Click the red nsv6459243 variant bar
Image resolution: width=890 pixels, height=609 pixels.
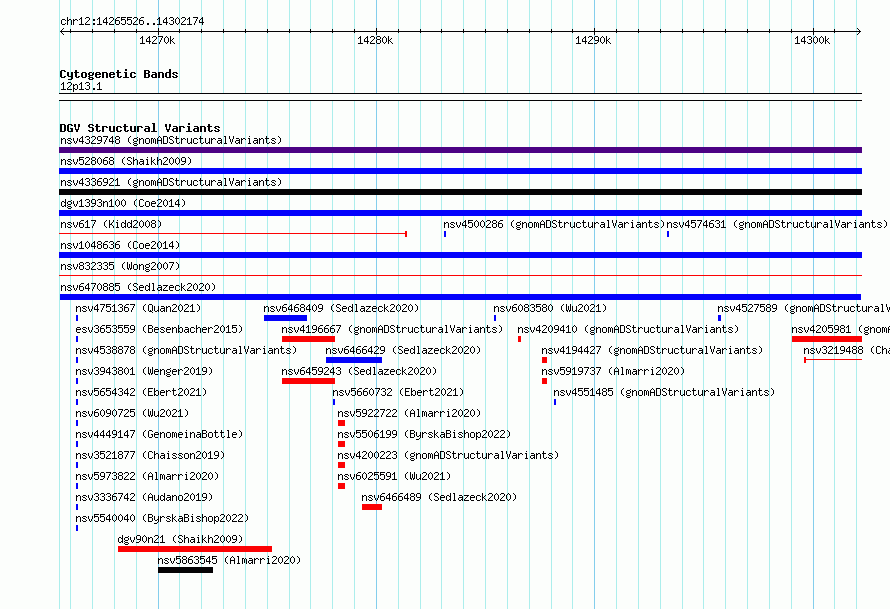click(308, 381)
